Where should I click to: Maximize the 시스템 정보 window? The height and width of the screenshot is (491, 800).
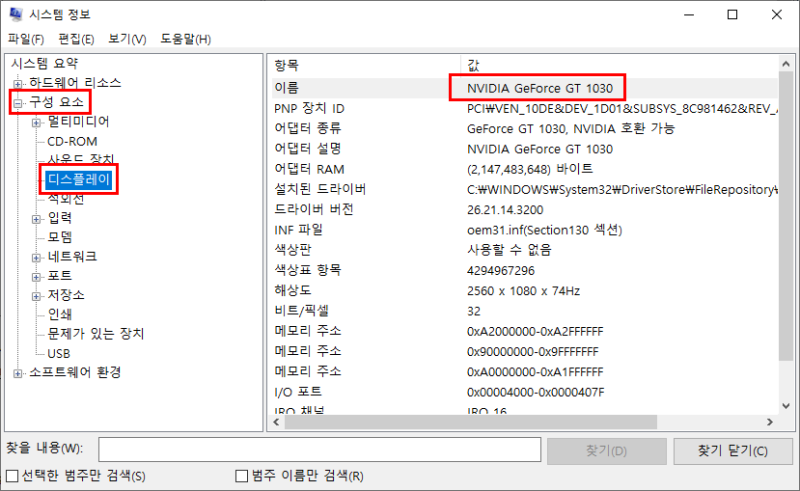pos(732,14)
